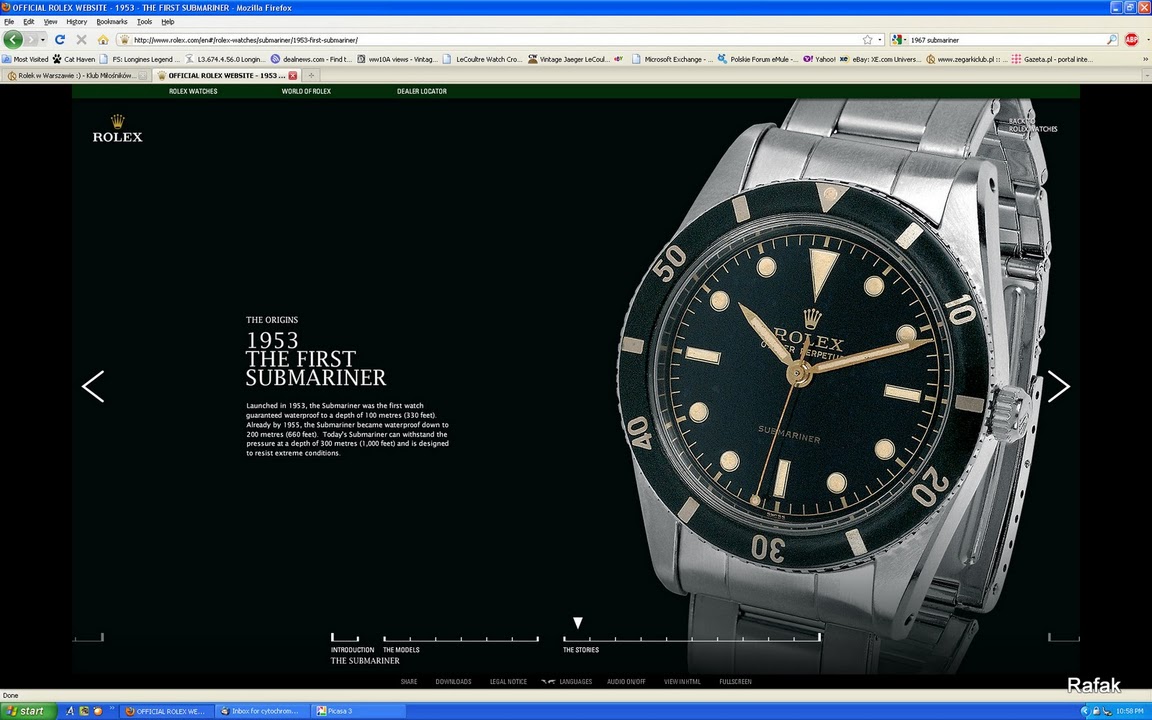Open the Help menu
Image resolution: width=1152 pixels, height=720 pixels.
point(168,22)
